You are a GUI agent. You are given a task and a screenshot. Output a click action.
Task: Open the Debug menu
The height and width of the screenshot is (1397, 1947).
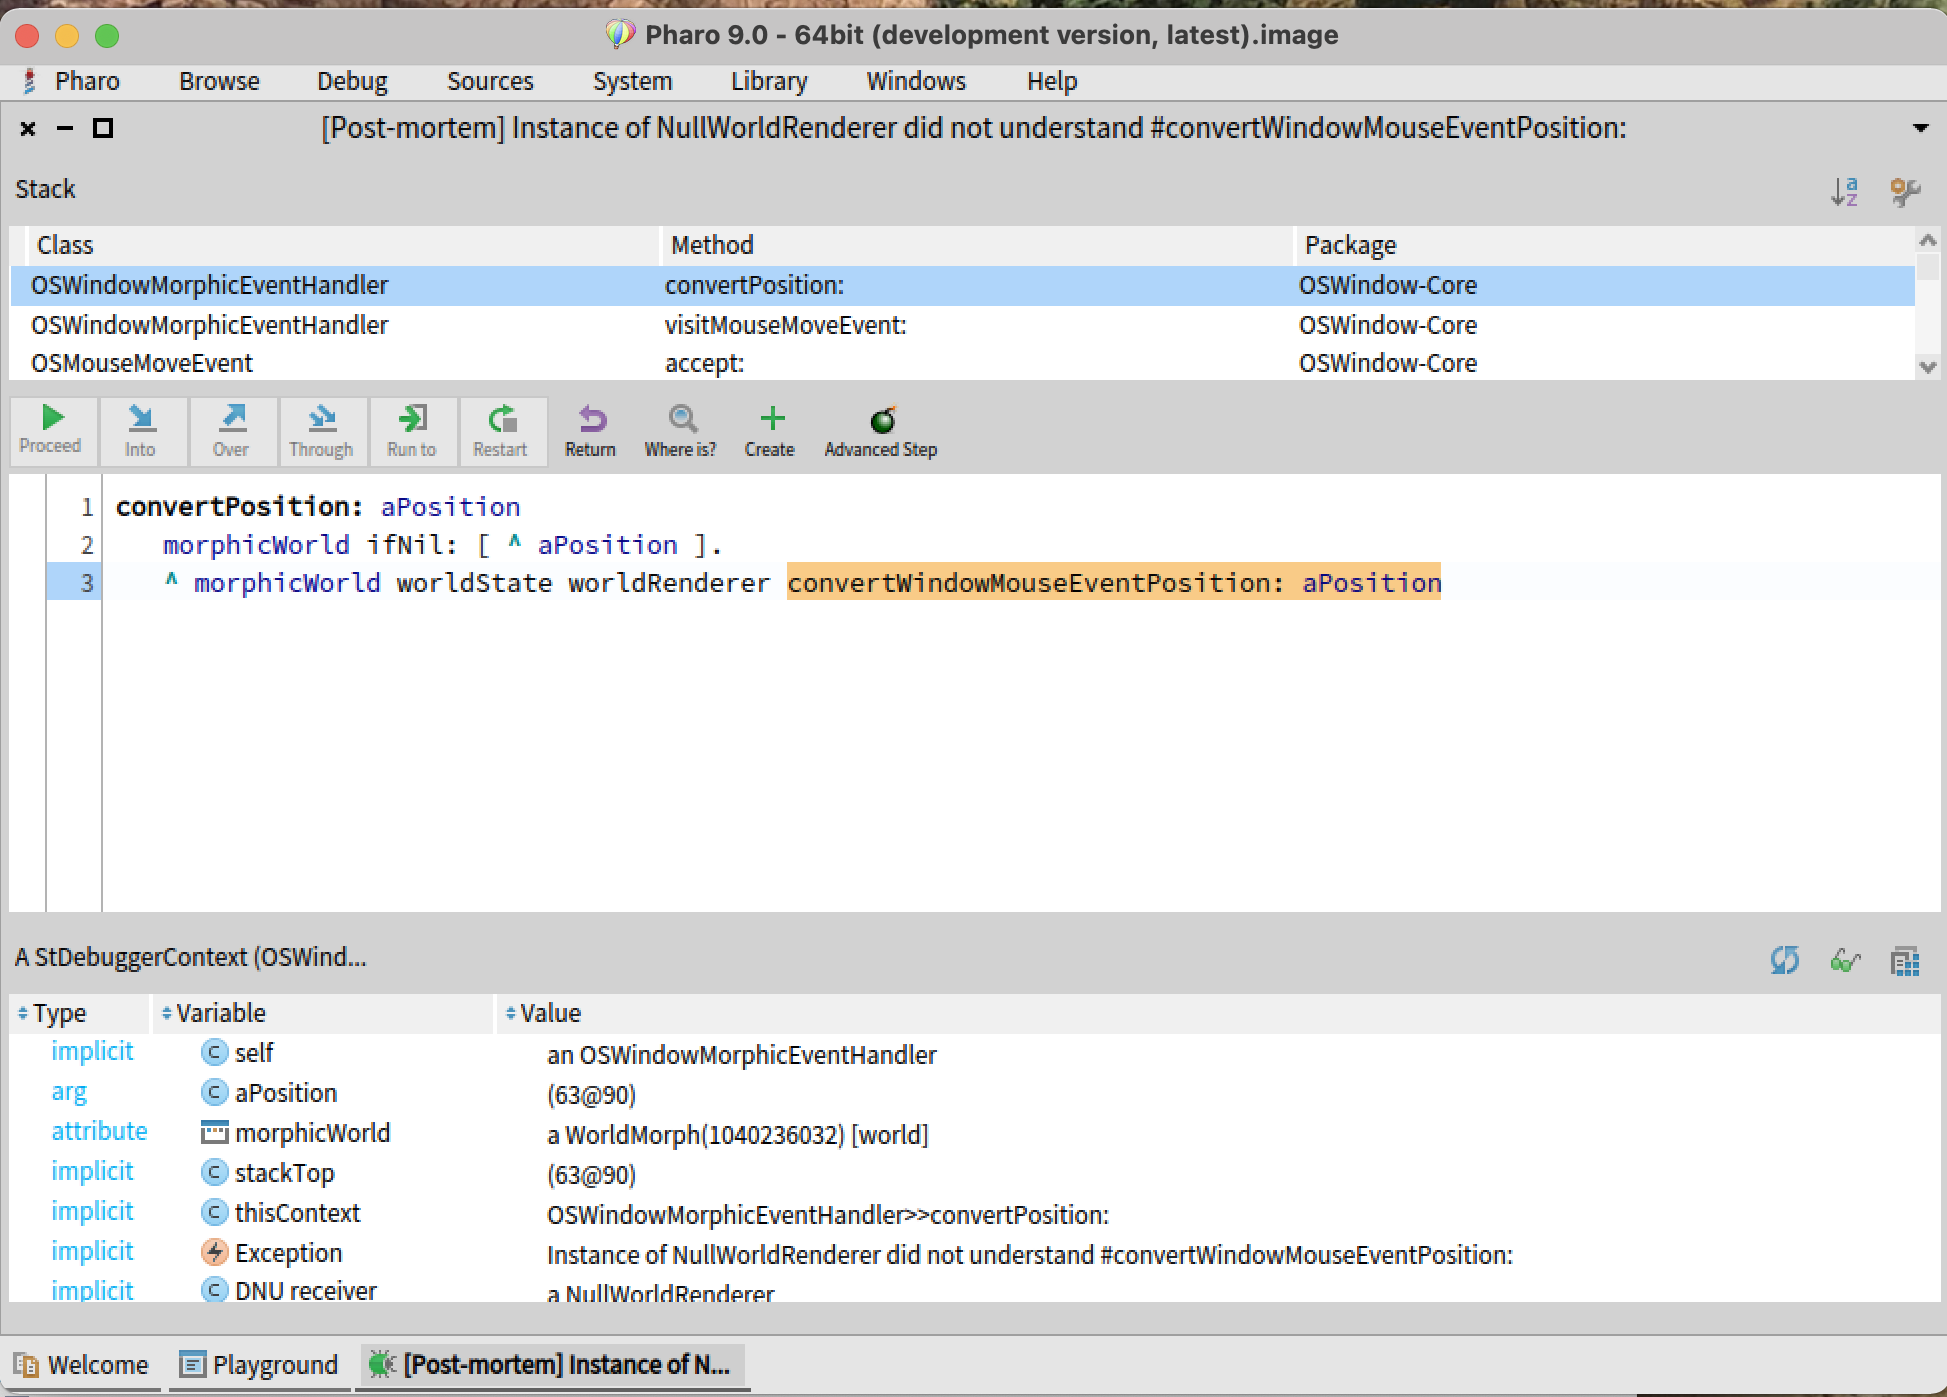click(352, 81)
